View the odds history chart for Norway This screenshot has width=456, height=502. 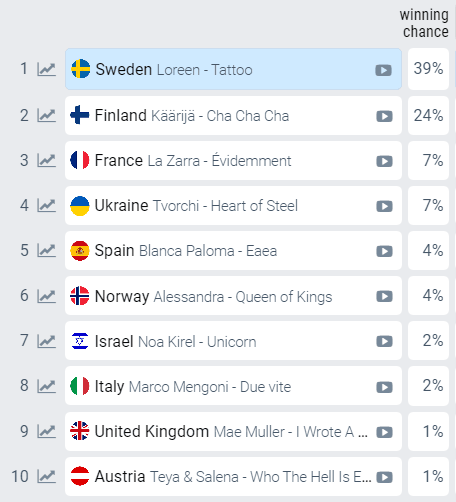(46, 296)
